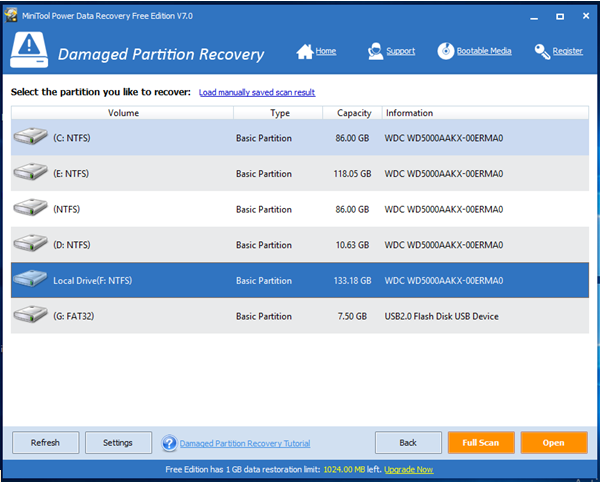Click the damaged drive warning icon
600x482 pixels.
[x=29, y=50]
